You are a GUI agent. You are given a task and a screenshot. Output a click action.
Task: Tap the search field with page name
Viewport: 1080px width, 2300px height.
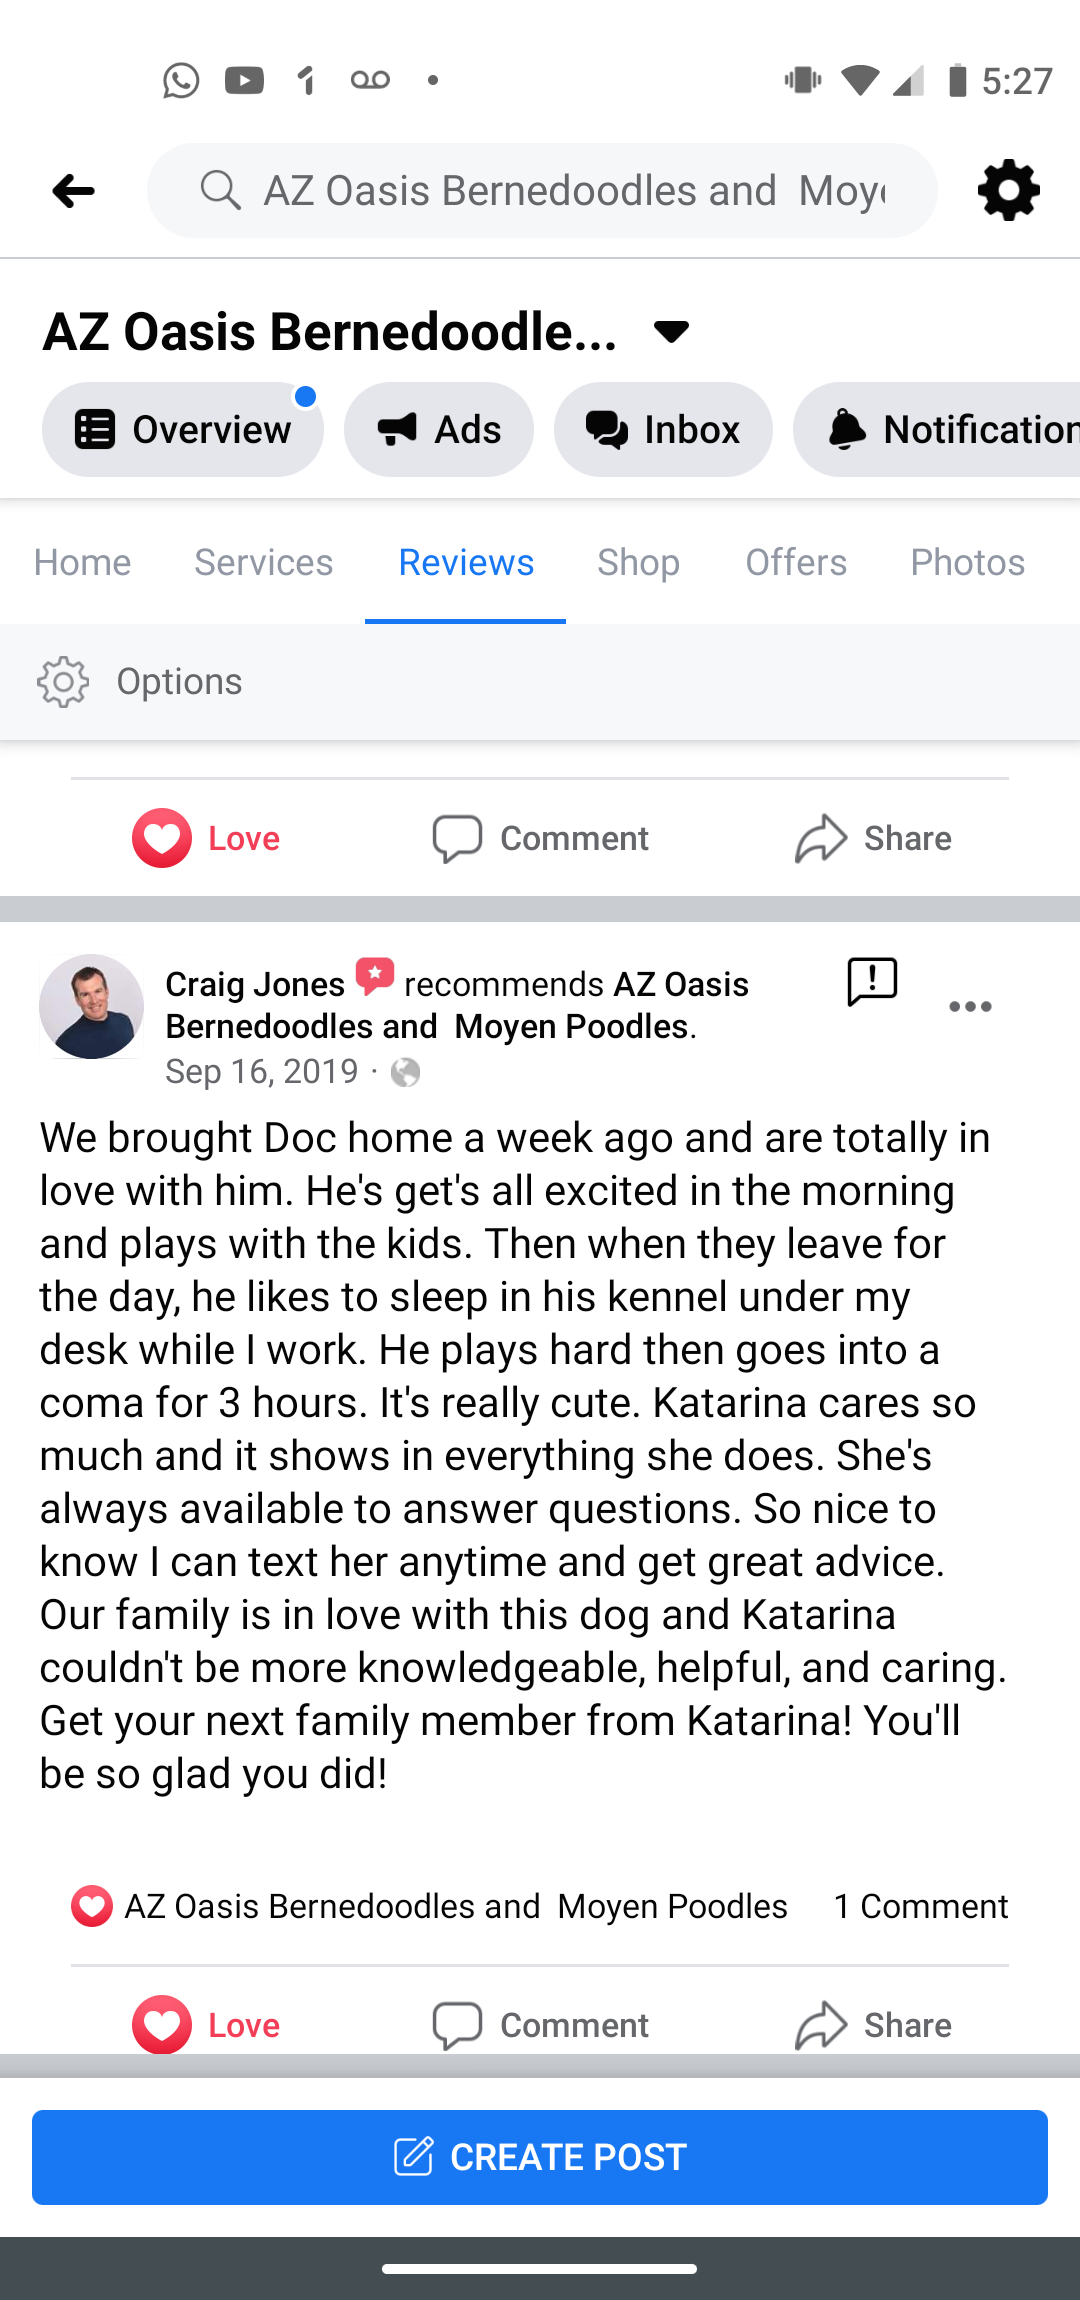coord(574,190)
